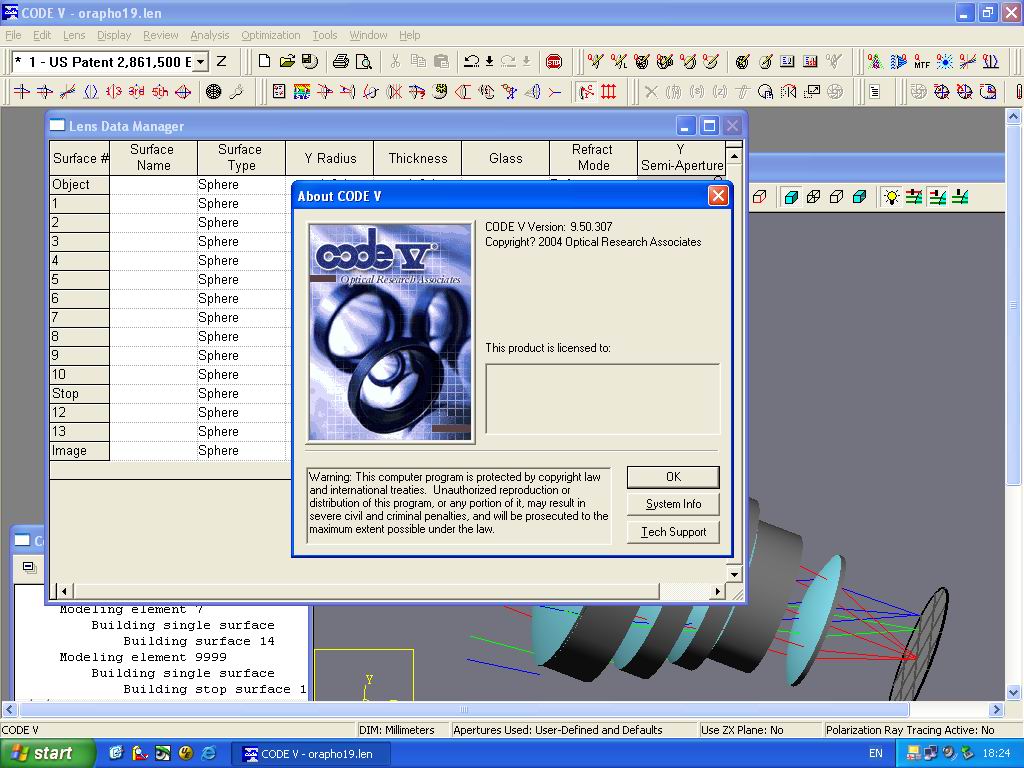The width and height of the screenshot is (1024, 768).
Task: Click the 5th order aberrations icon
Action: (x=159, y=92)
